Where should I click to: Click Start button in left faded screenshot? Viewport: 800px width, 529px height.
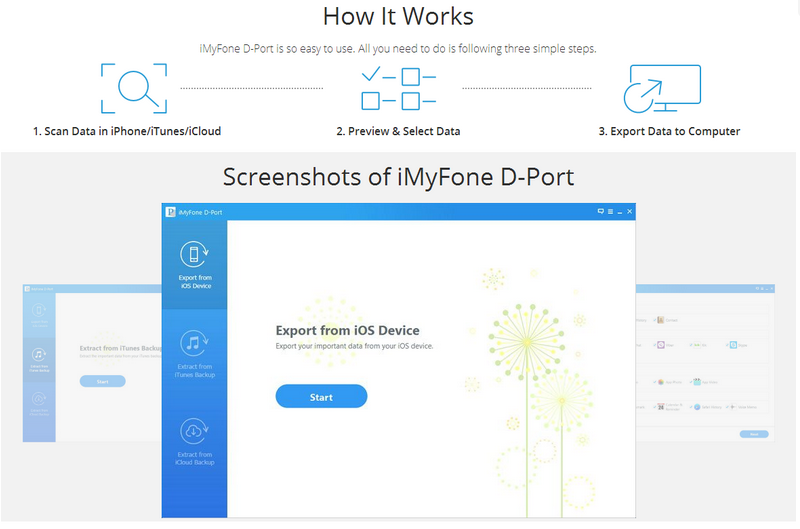pyautogui.click(x=103, y=381)
